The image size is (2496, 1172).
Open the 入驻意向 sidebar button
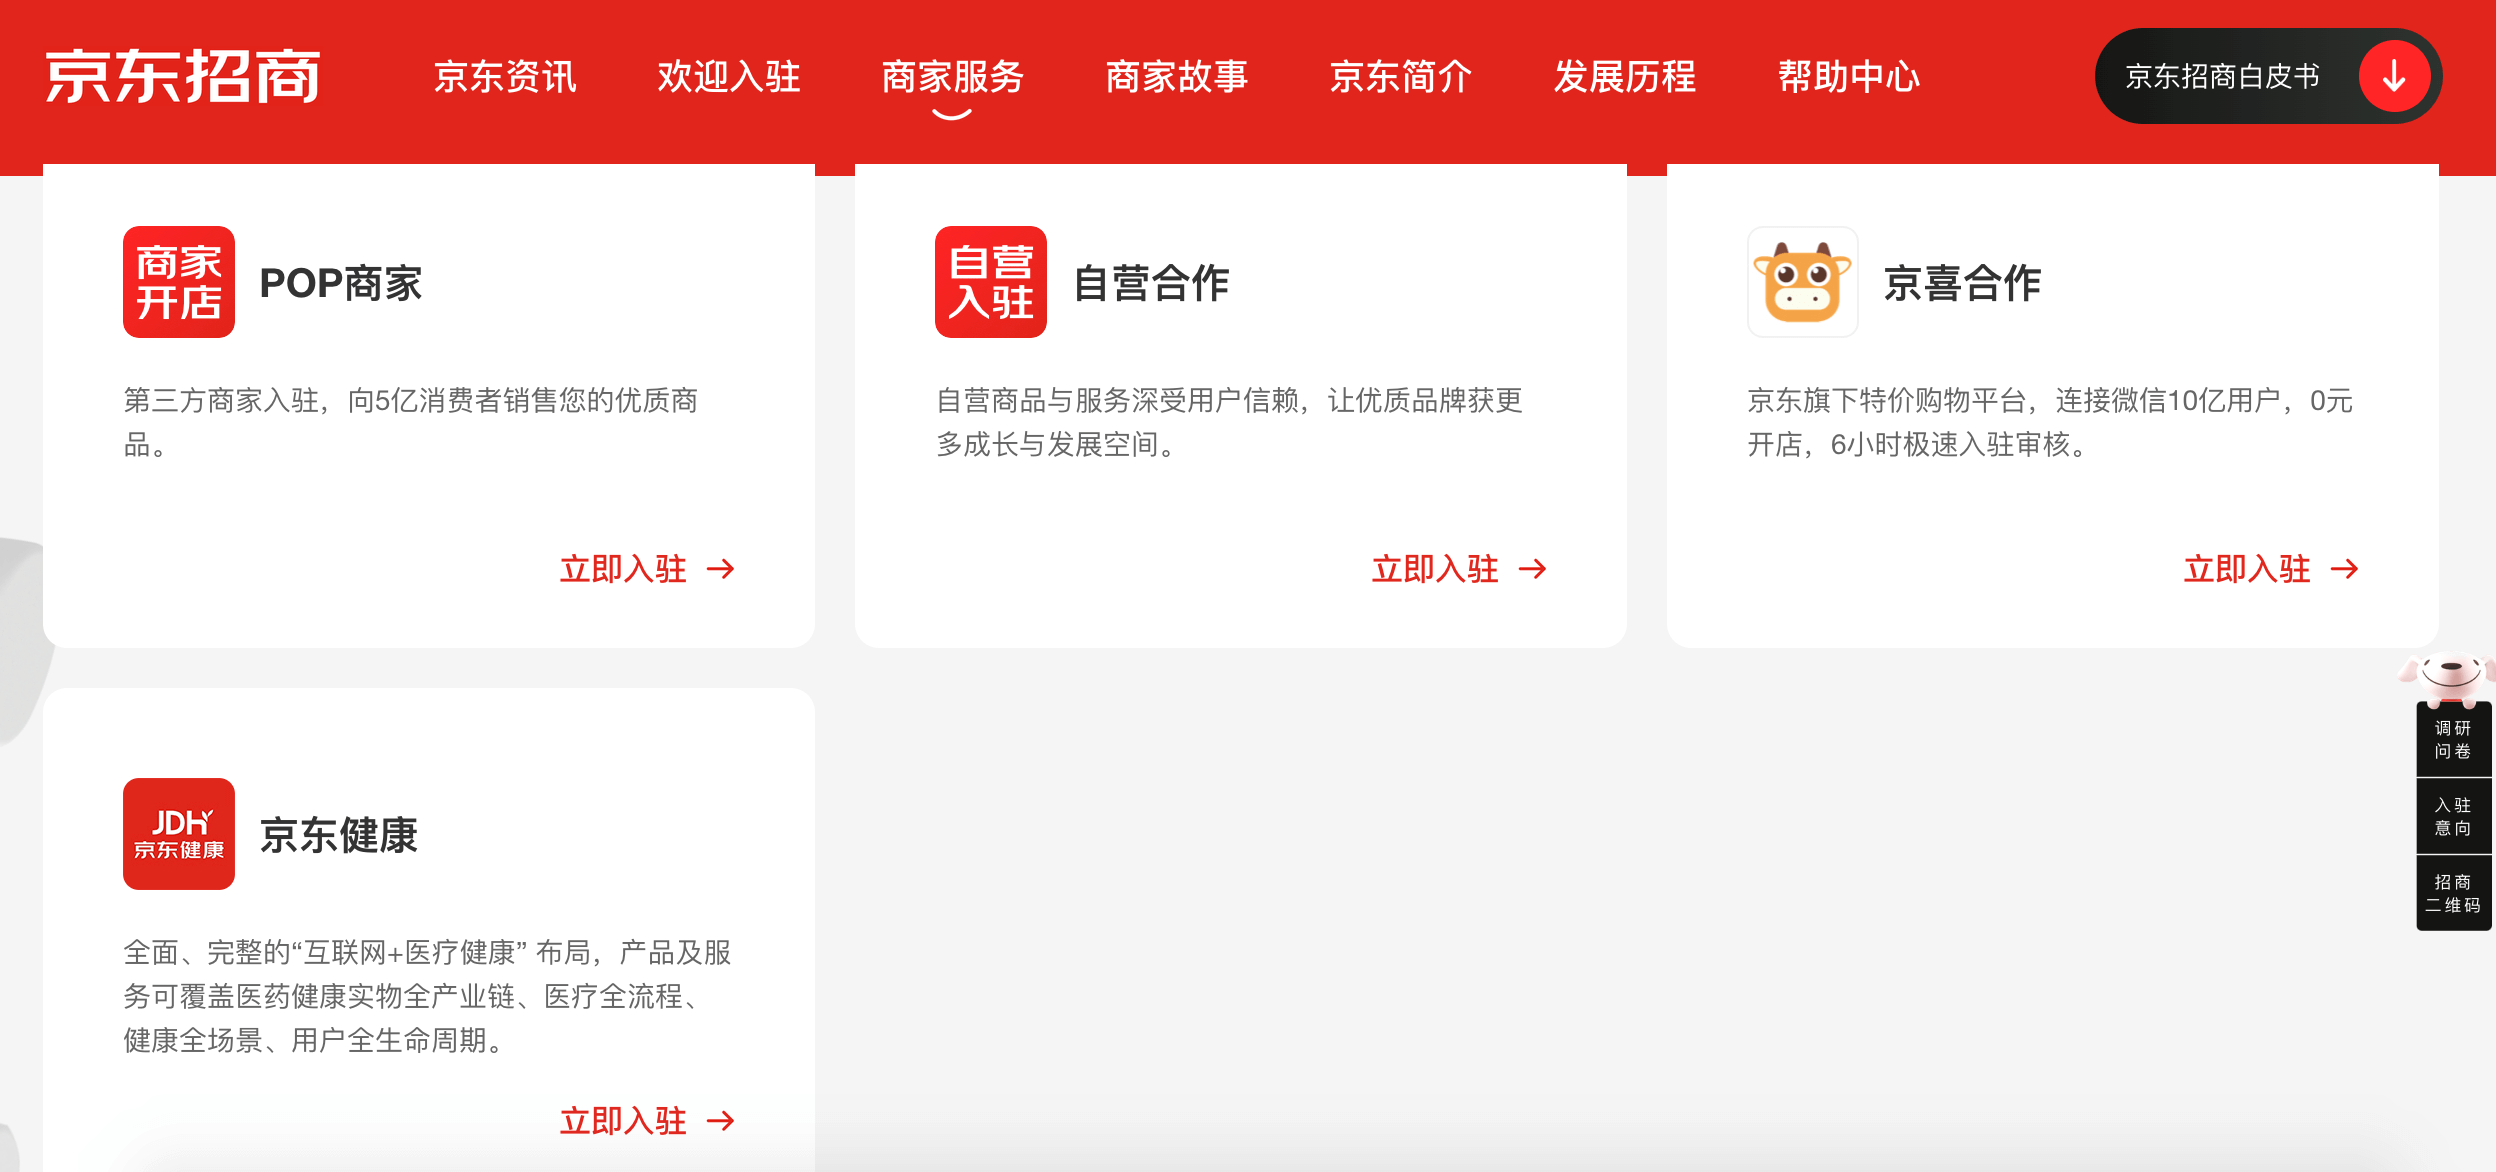click(2452, 816)
